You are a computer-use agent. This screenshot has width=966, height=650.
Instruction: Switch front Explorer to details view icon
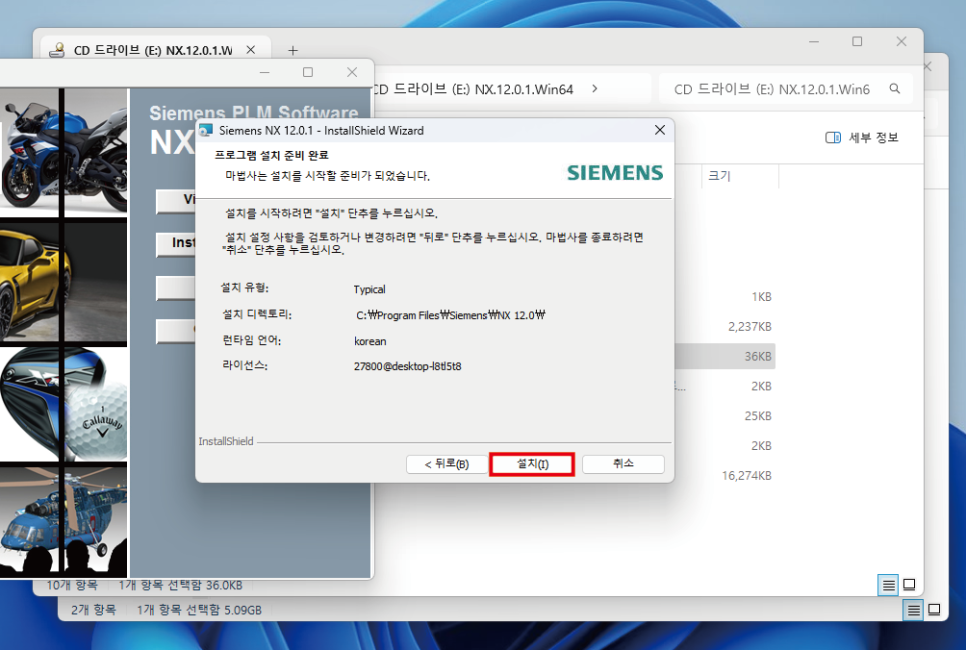pyautogui.click(x=888, y=585)
